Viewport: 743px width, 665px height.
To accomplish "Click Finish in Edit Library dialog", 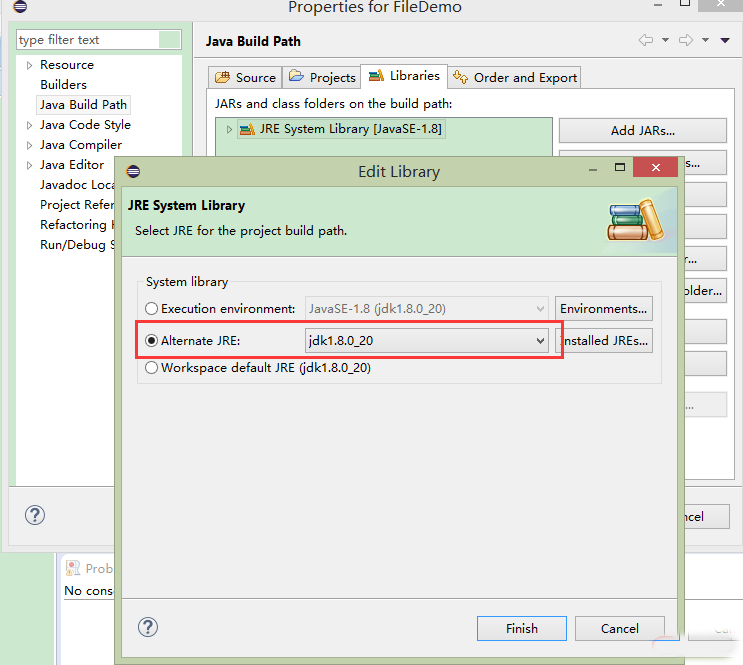I will tap(522, 629).
